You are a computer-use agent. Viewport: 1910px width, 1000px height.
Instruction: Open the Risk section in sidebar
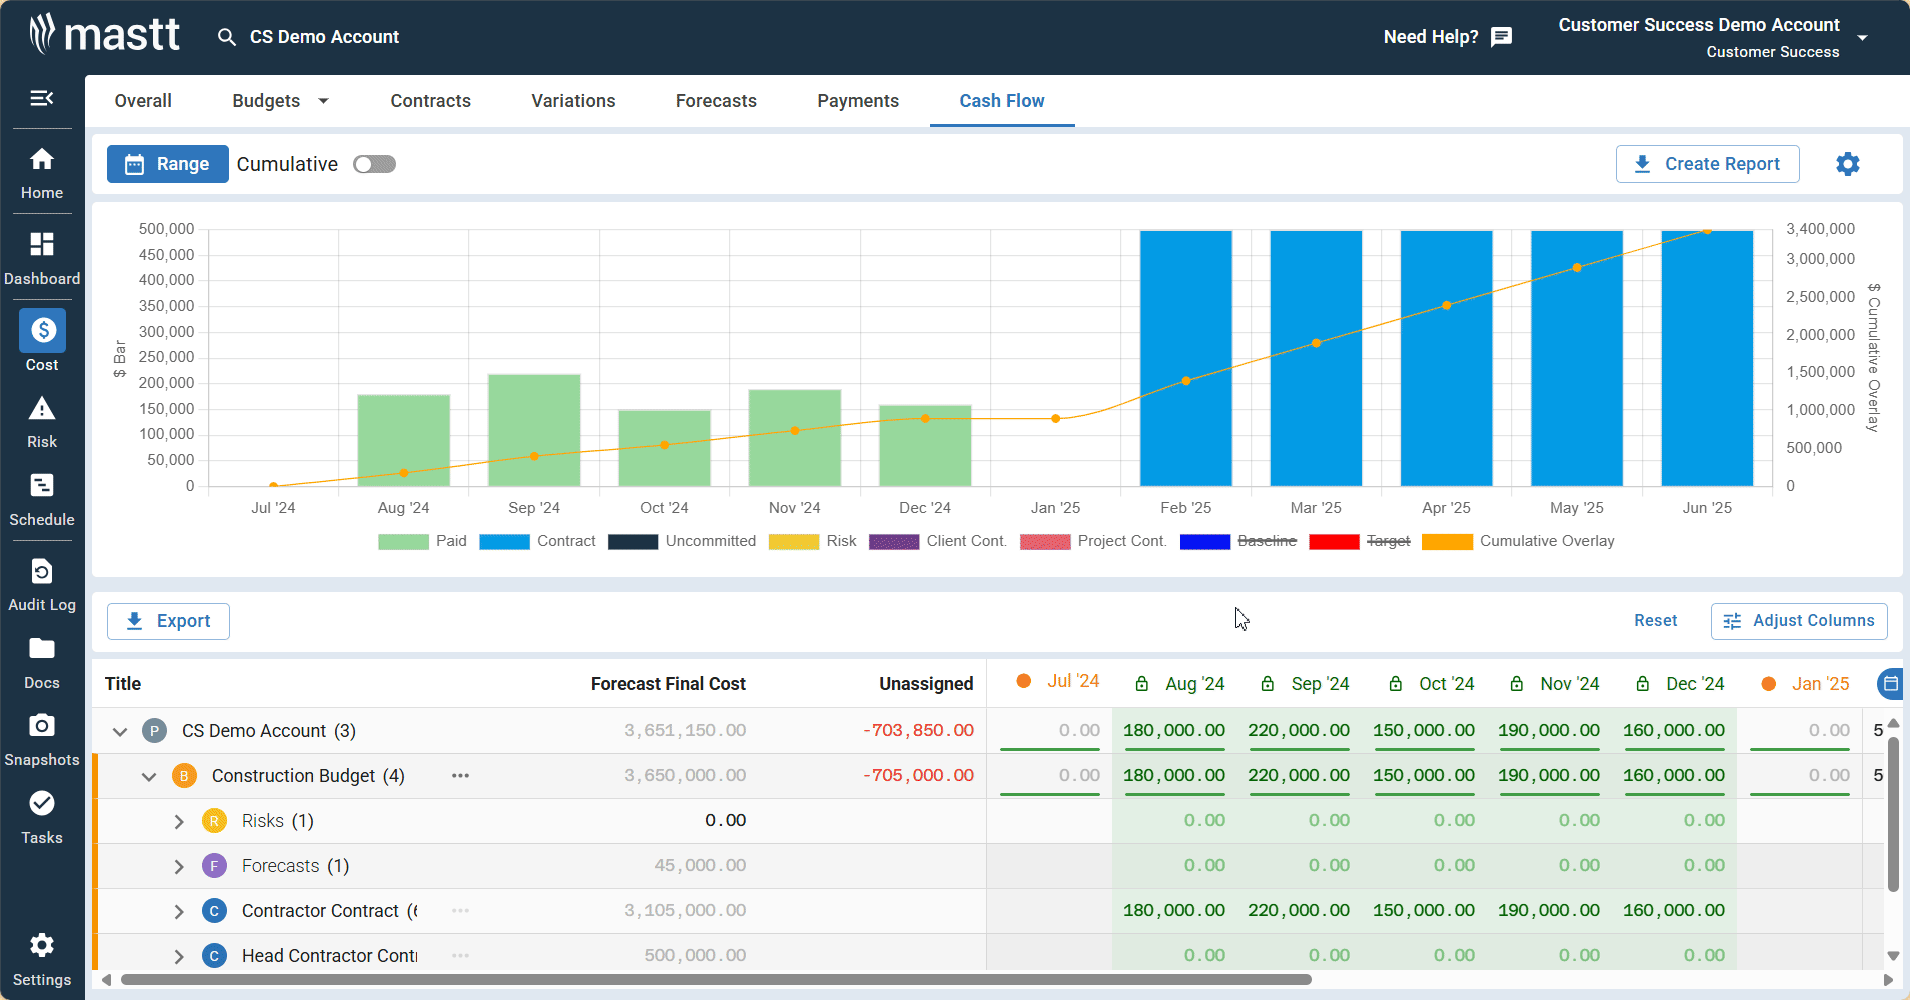(x=42, y=421)
